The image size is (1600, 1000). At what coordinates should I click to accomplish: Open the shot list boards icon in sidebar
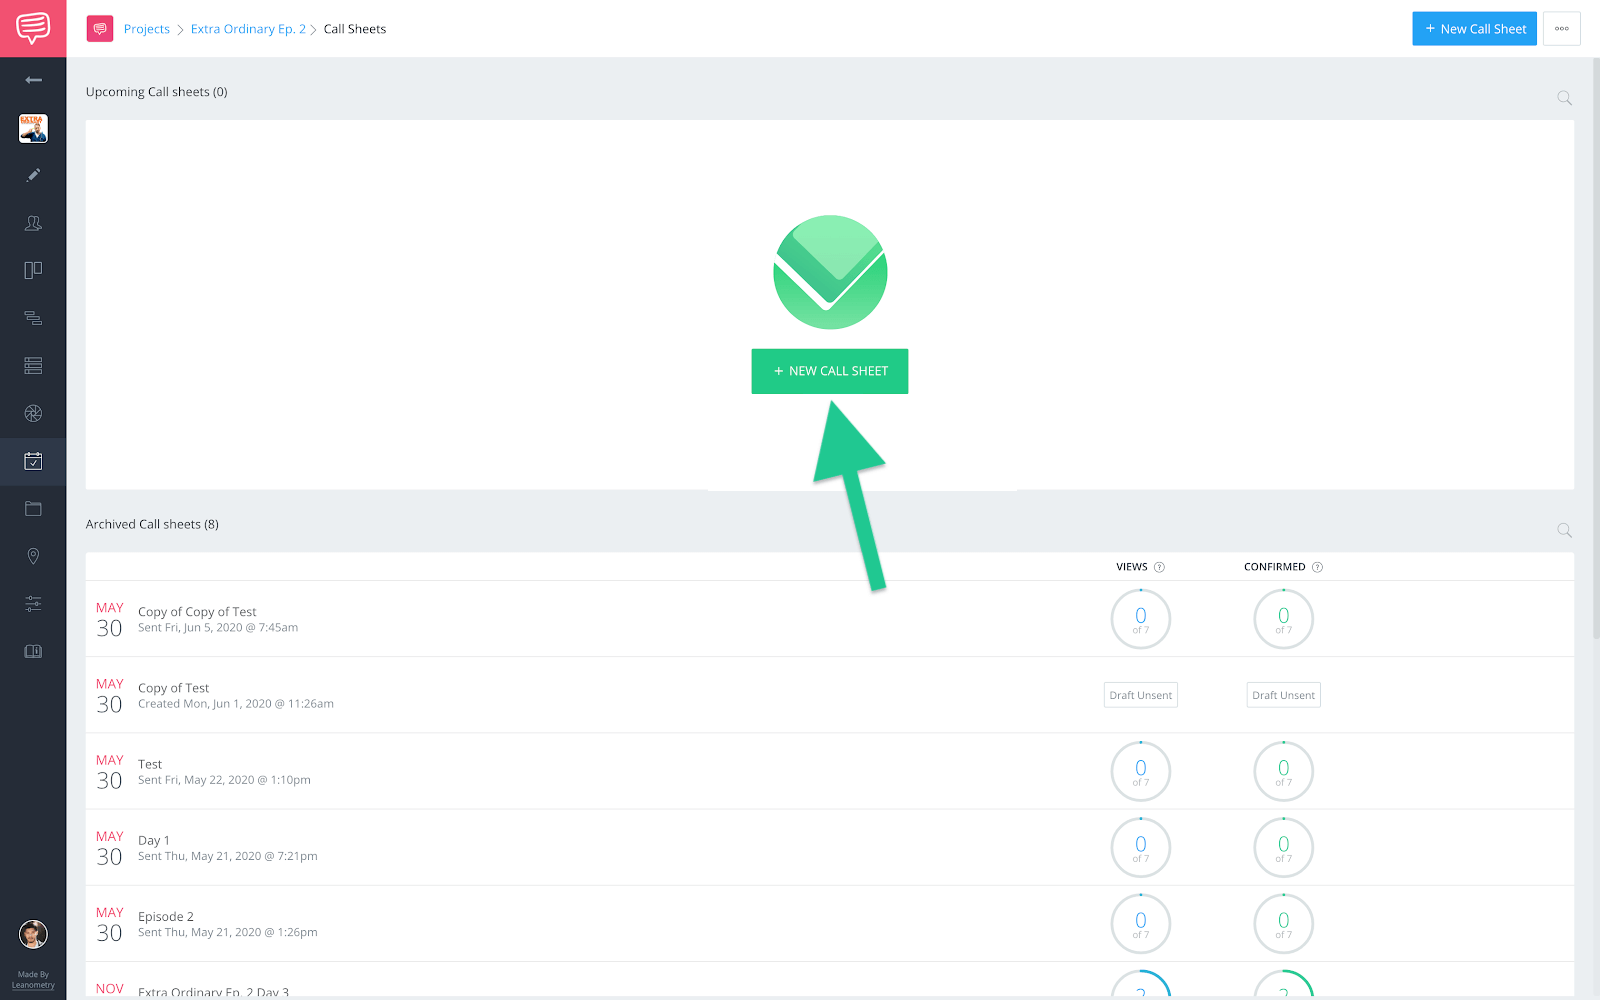coord(33,270)
